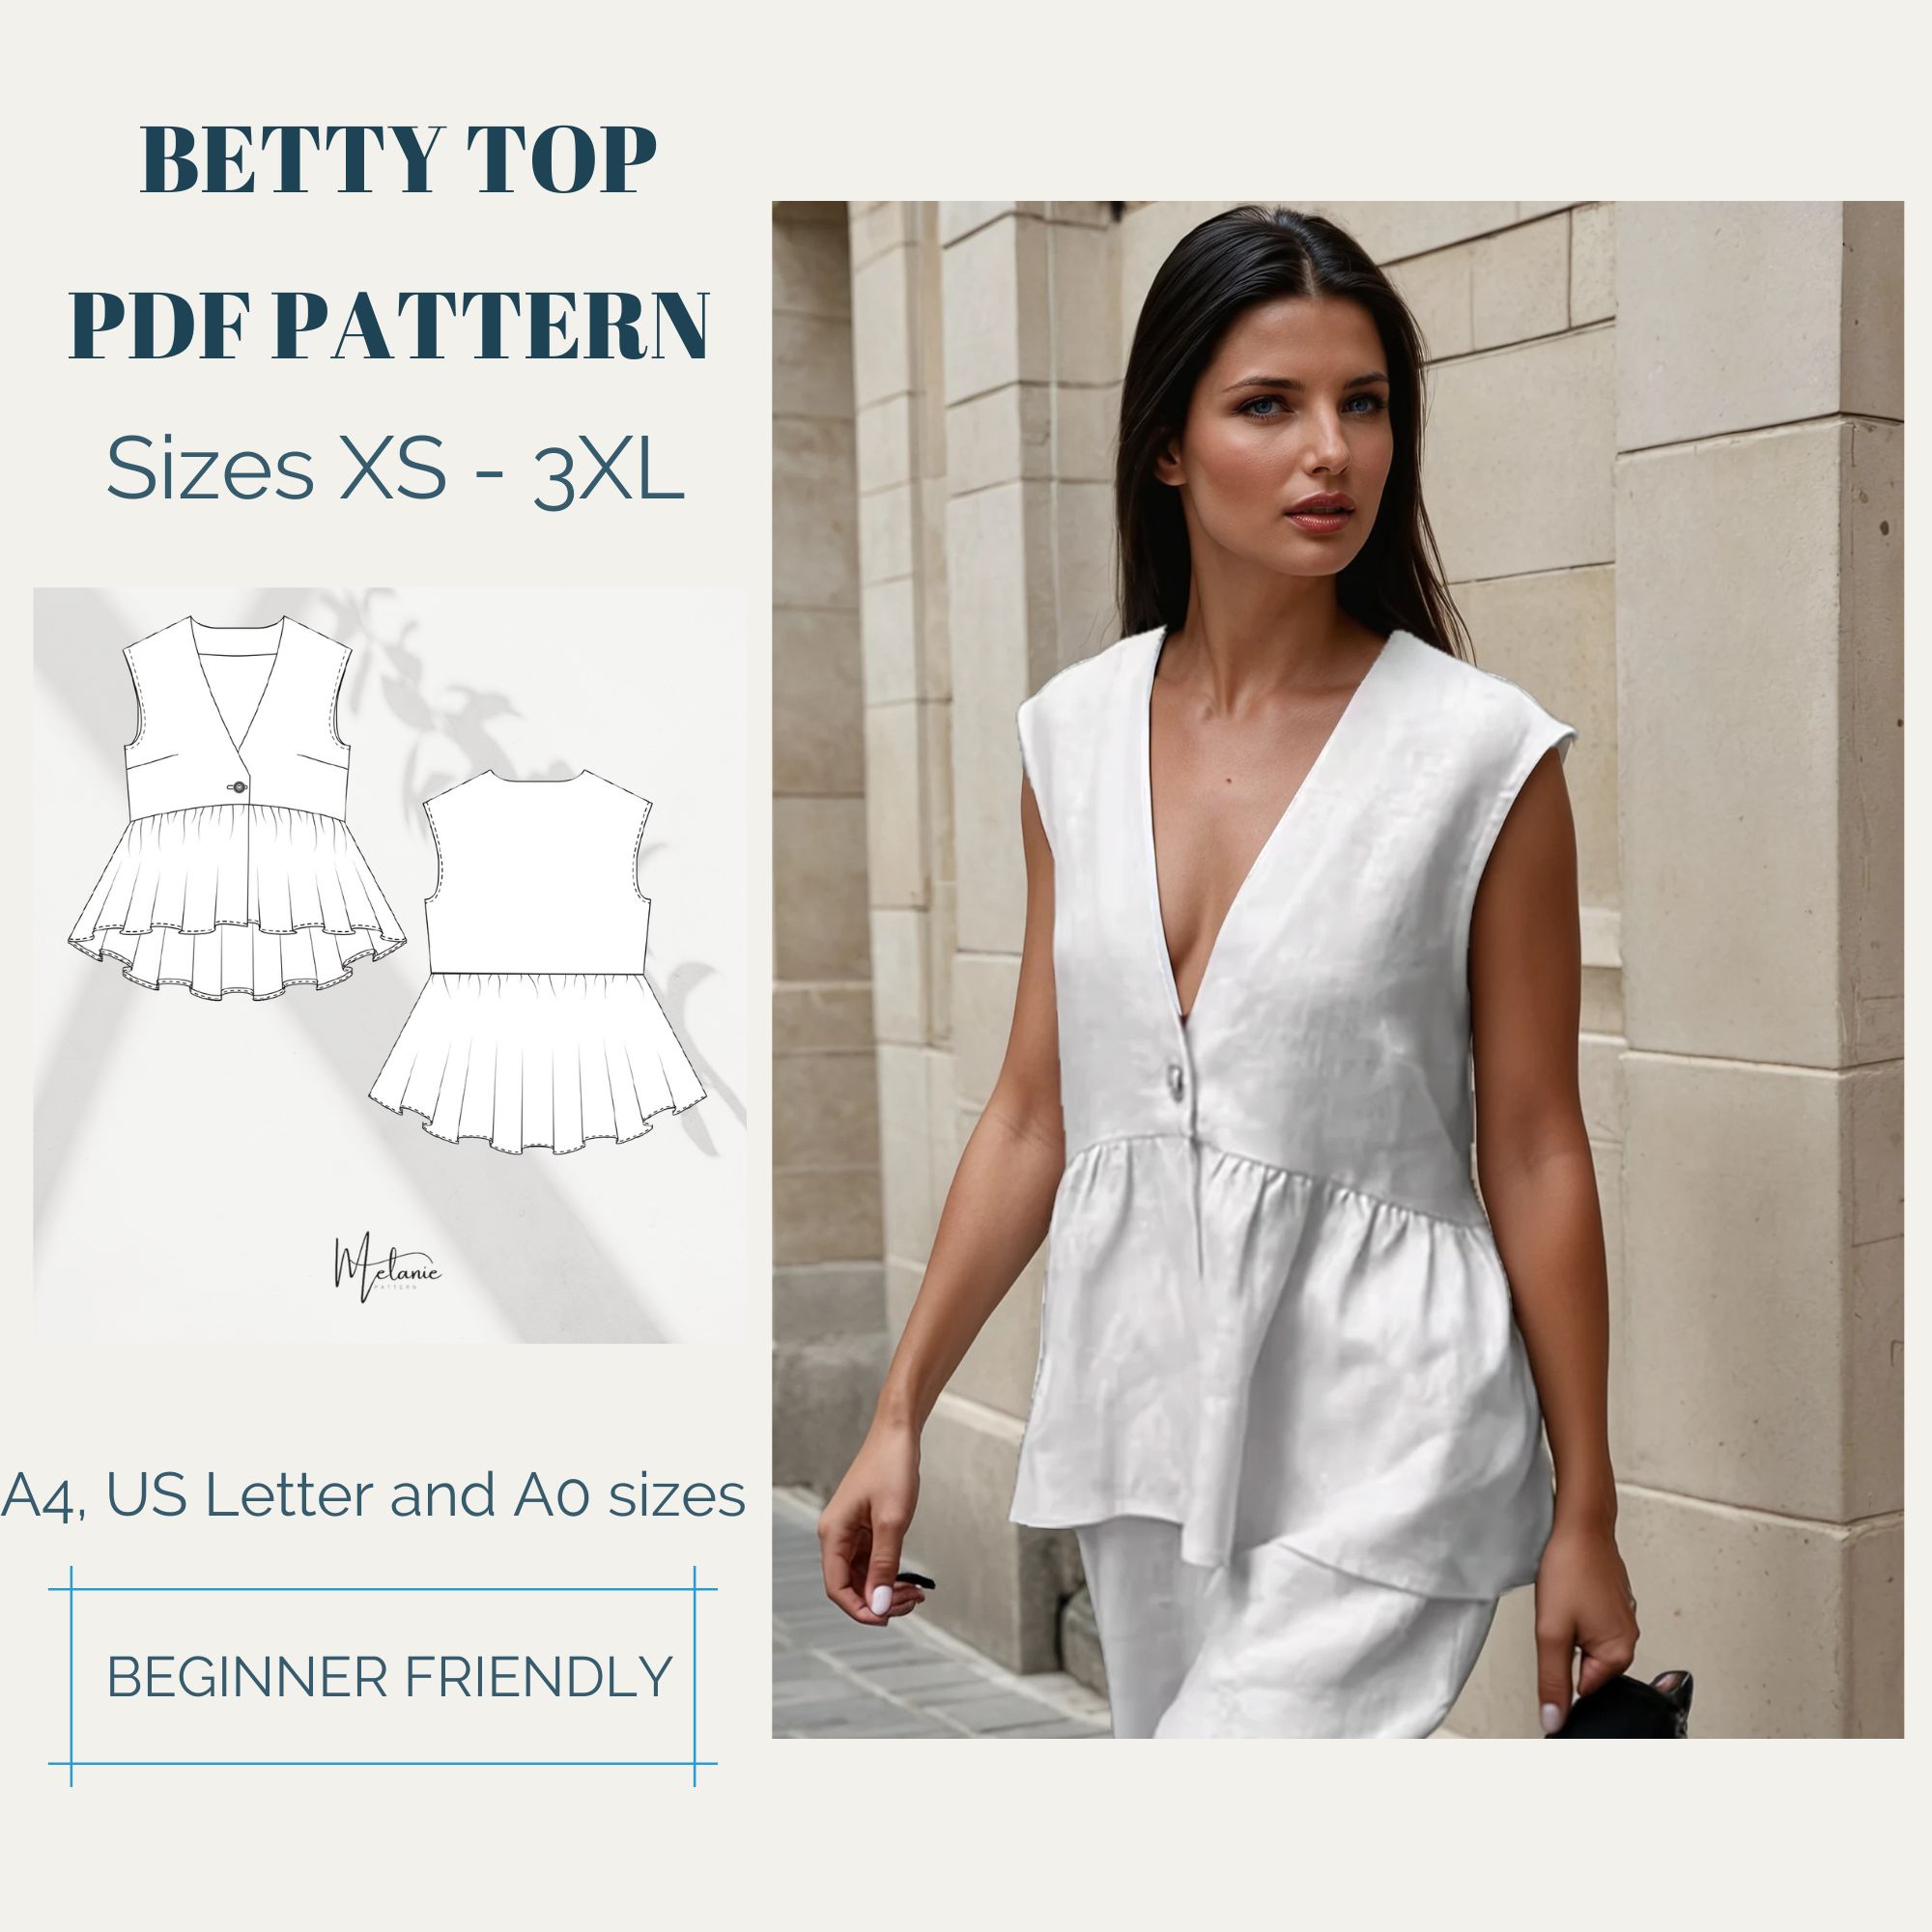This screenshot has width=1932, height=1932.
Task: Click the BETTY TOP title text
Action: point(398,160)
